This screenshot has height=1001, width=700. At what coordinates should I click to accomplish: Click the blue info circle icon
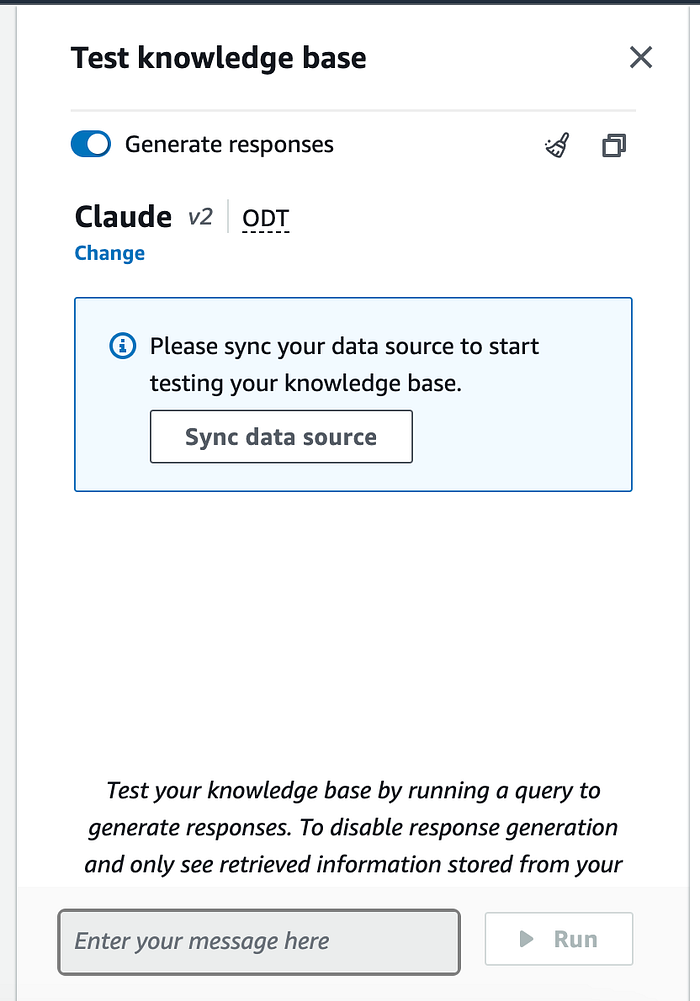coord(123,346)
